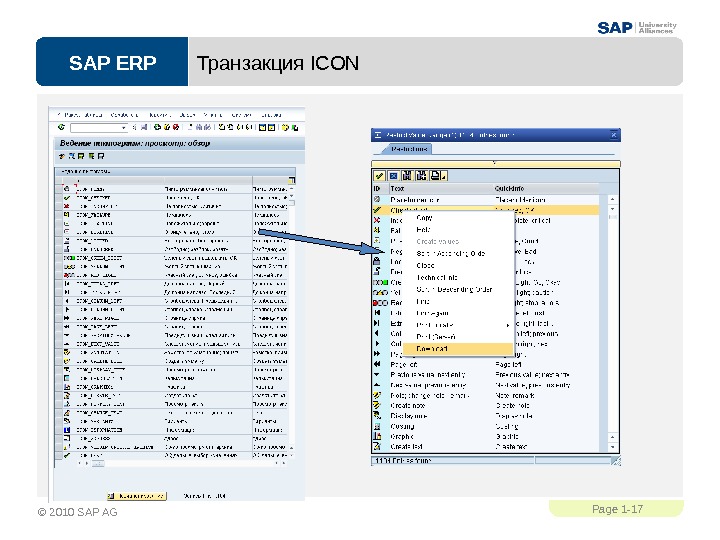Click the Find Next binoculars-plus icon in dialog

421,176
